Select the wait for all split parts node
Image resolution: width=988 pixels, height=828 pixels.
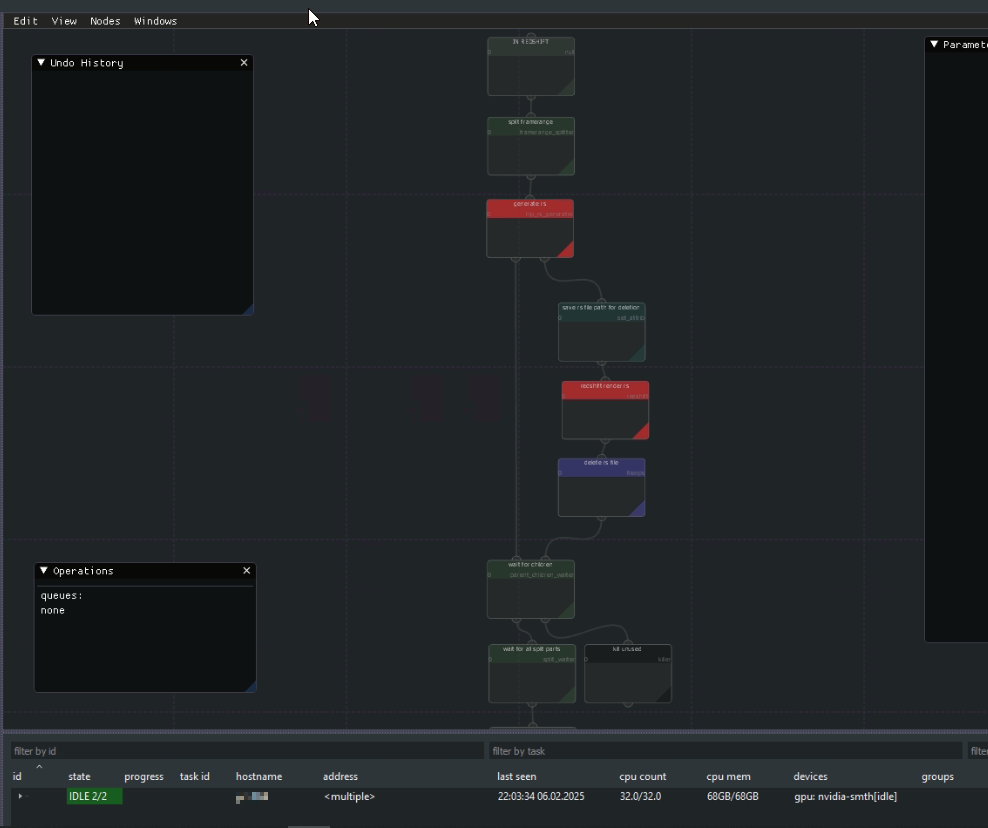coord(530,673)
